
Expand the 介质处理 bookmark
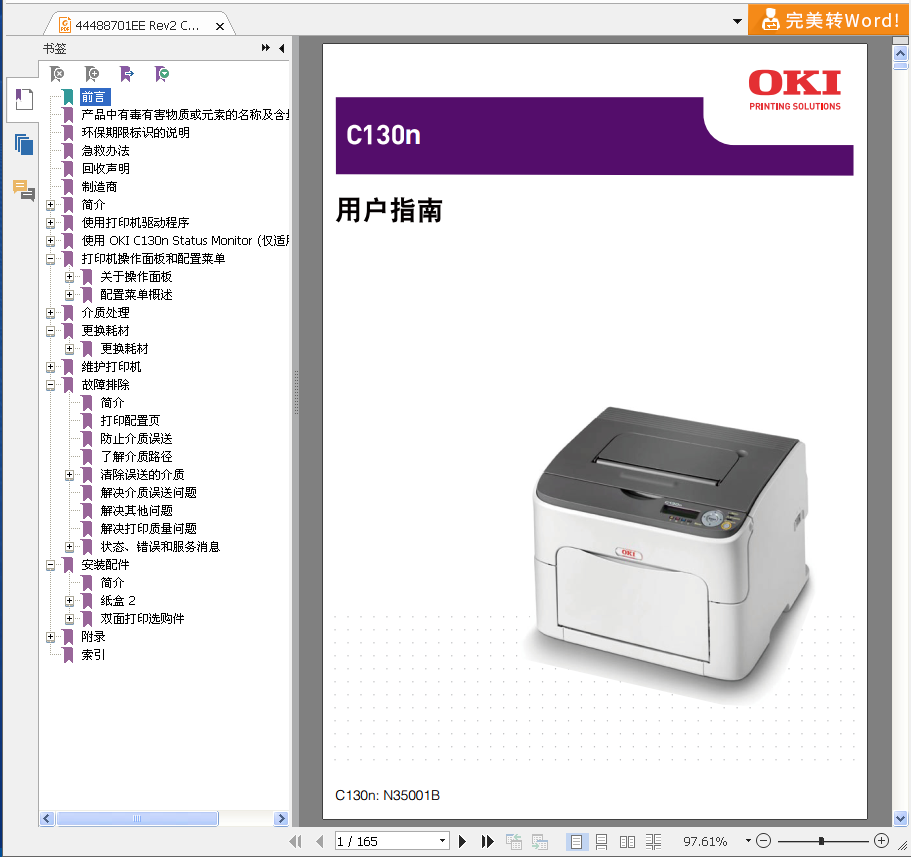click(x=51, y=313)
